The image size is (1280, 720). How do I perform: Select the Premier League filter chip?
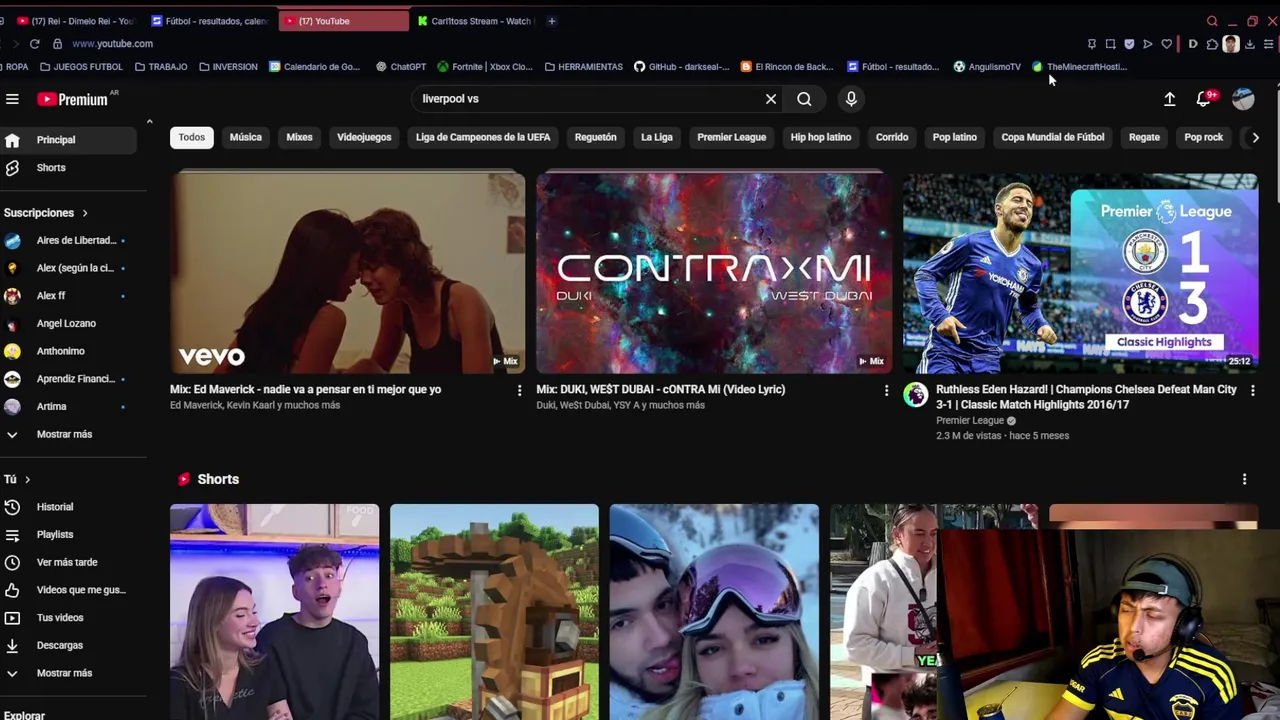coord(731,137)
